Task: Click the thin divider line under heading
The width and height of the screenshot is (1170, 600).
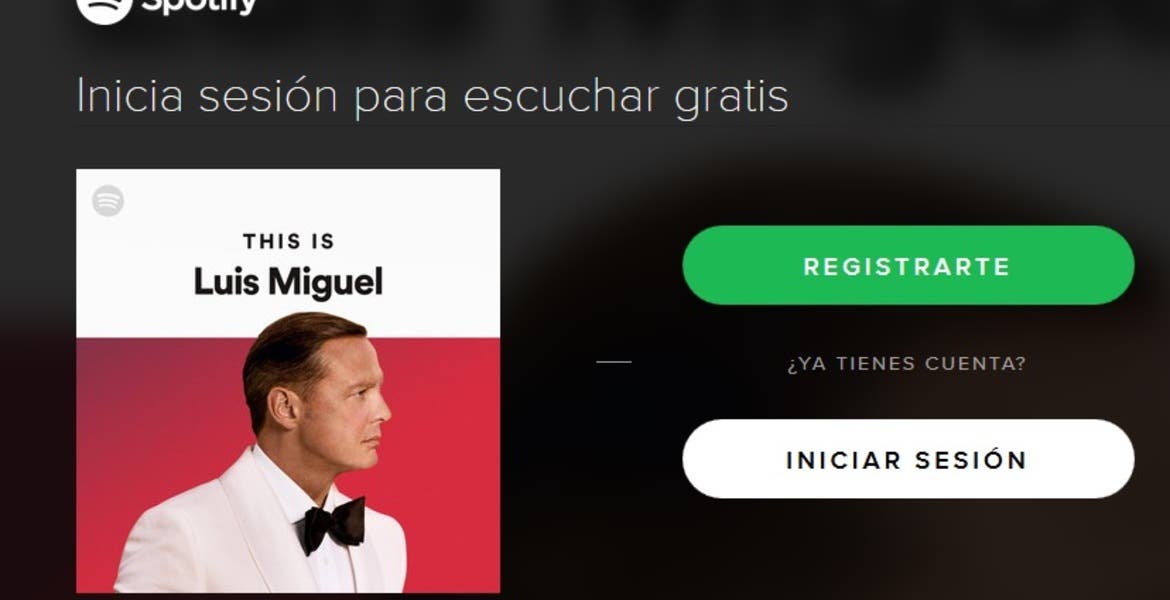Action: 623,126
